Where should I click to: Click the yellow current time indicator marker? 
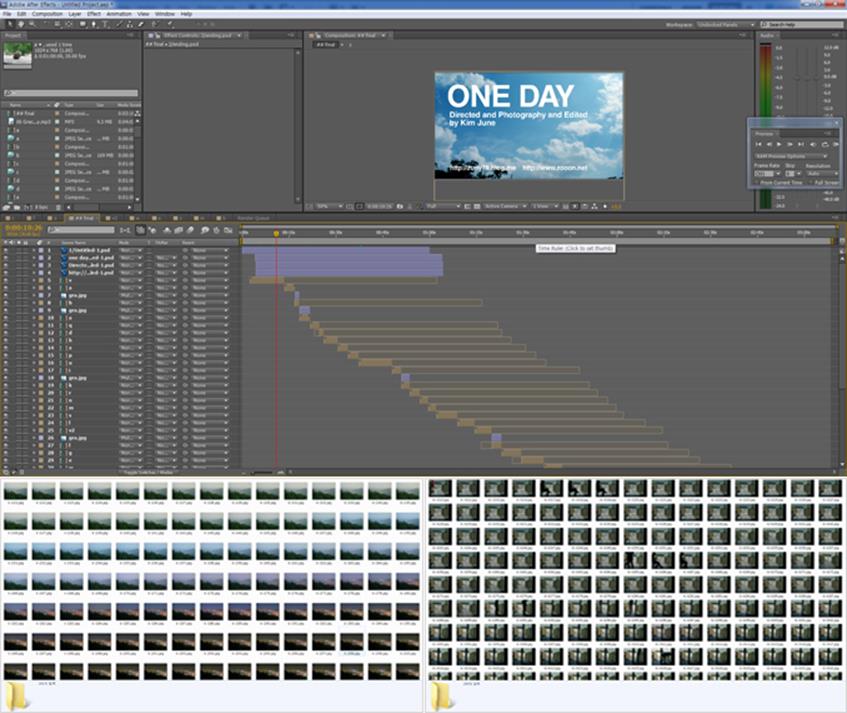tap(276, 234)
